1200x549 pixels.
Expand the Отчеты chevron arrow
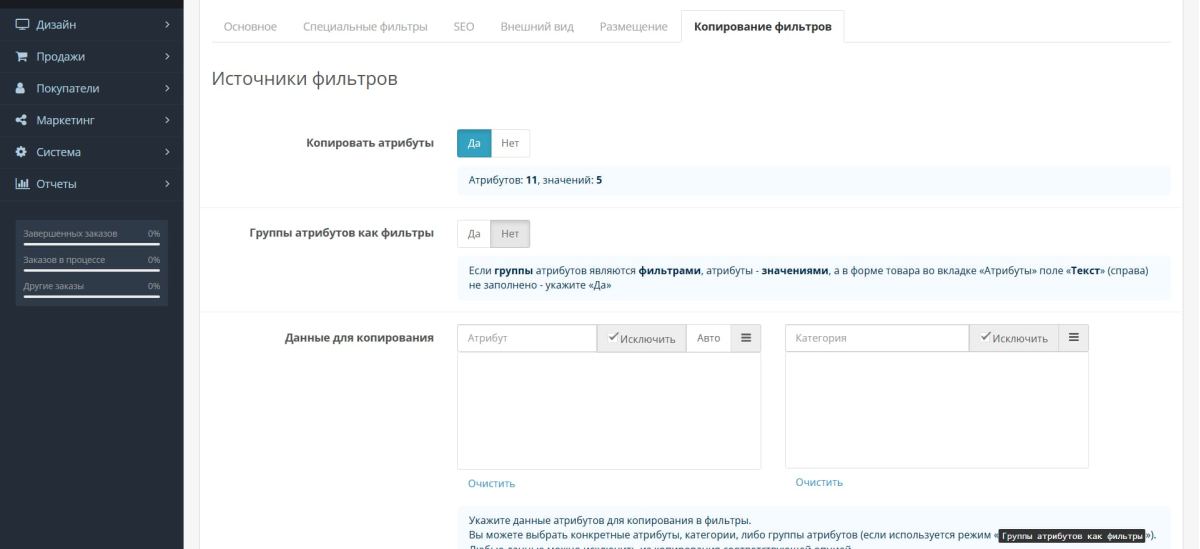(167, 184)
